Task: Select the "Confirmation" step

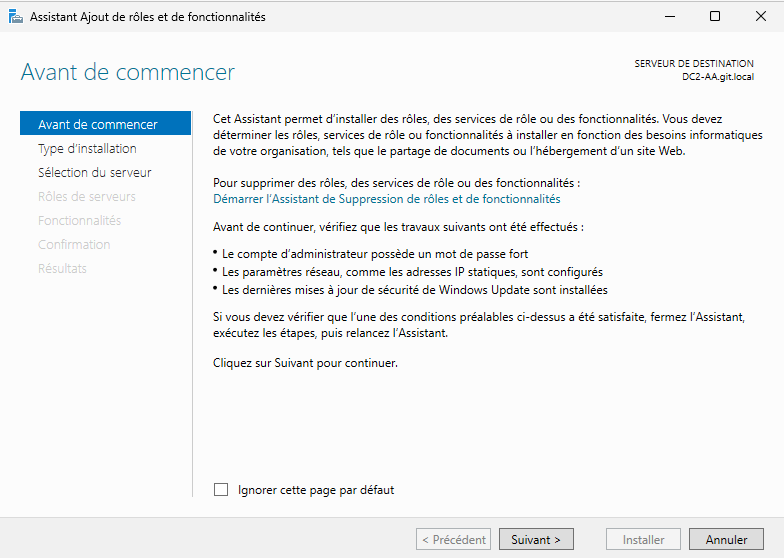Action: (74, 244)
